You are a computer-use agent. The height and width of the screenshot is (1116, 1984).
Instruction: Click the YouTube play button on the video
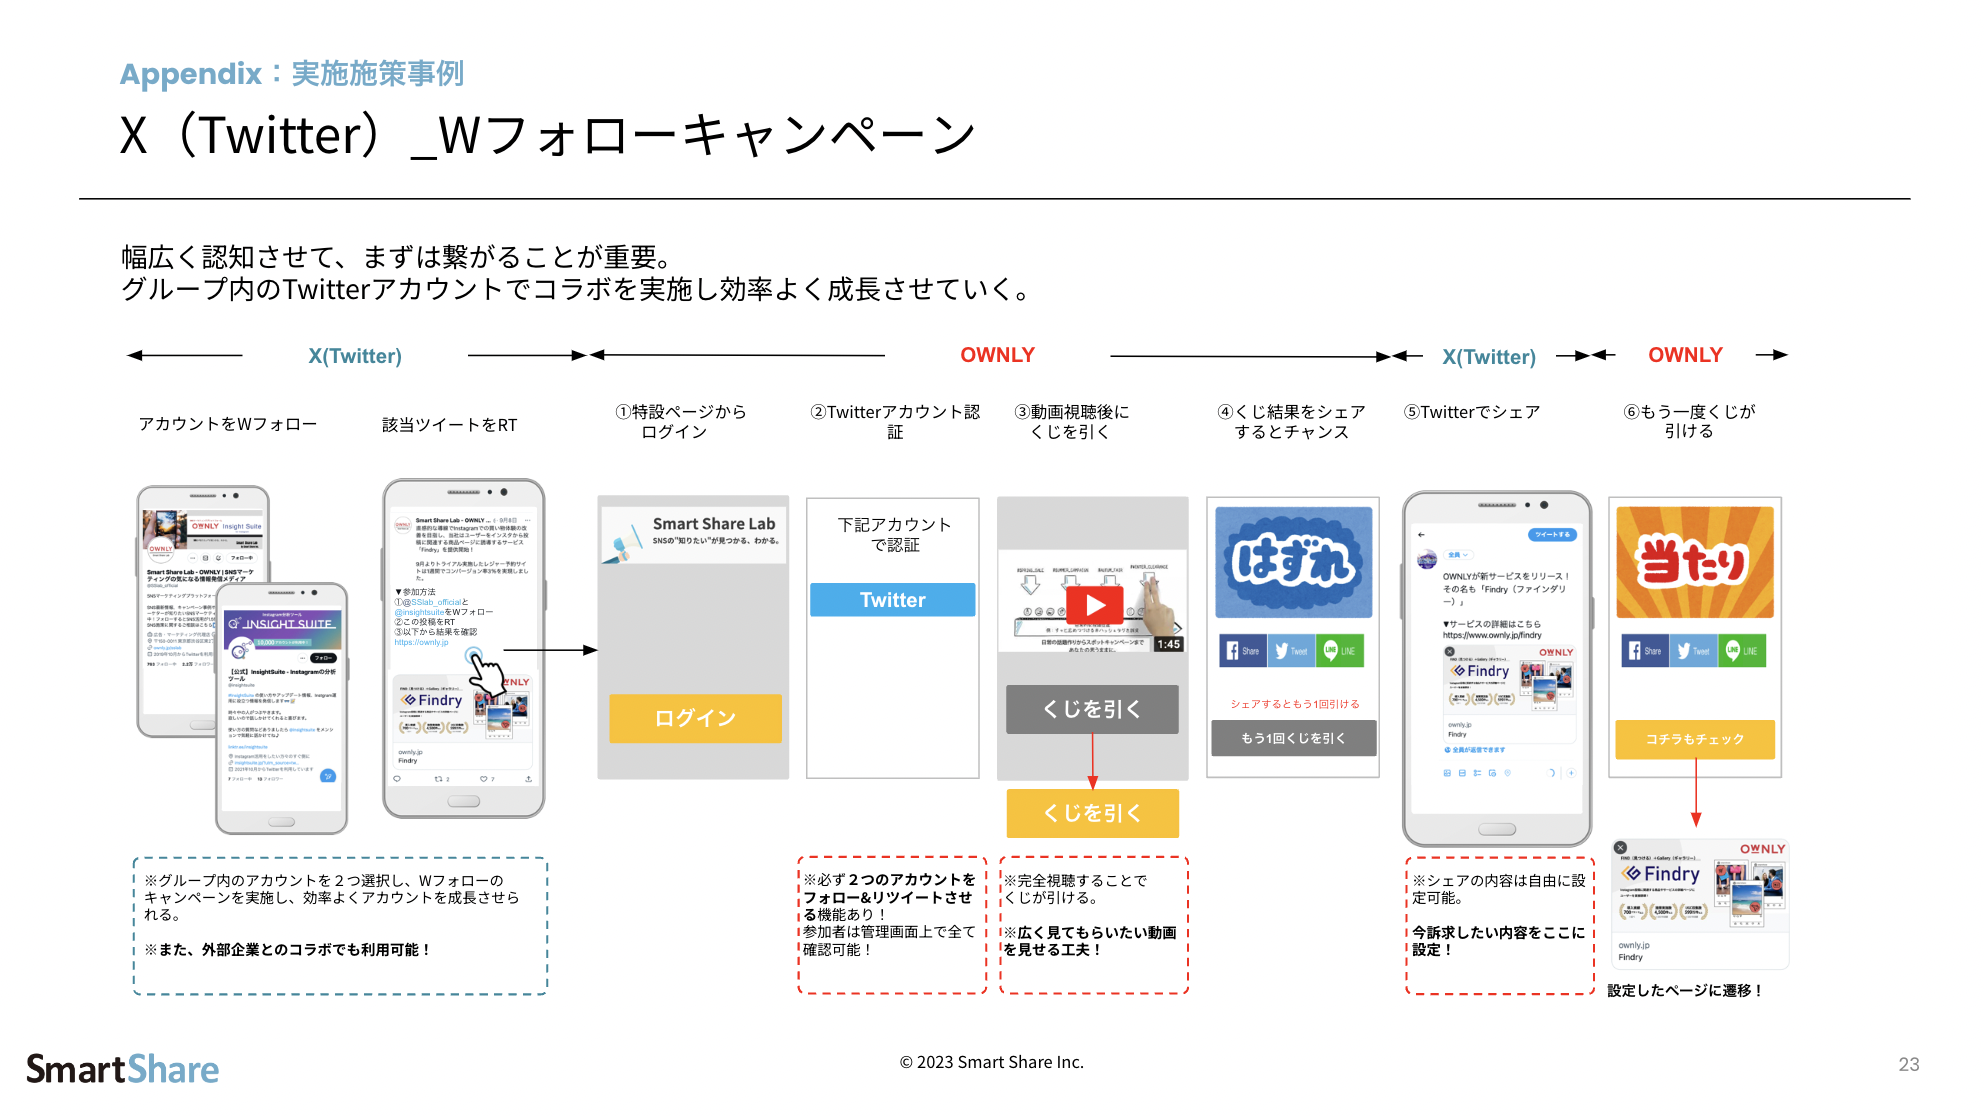[x=1097, y=605]
